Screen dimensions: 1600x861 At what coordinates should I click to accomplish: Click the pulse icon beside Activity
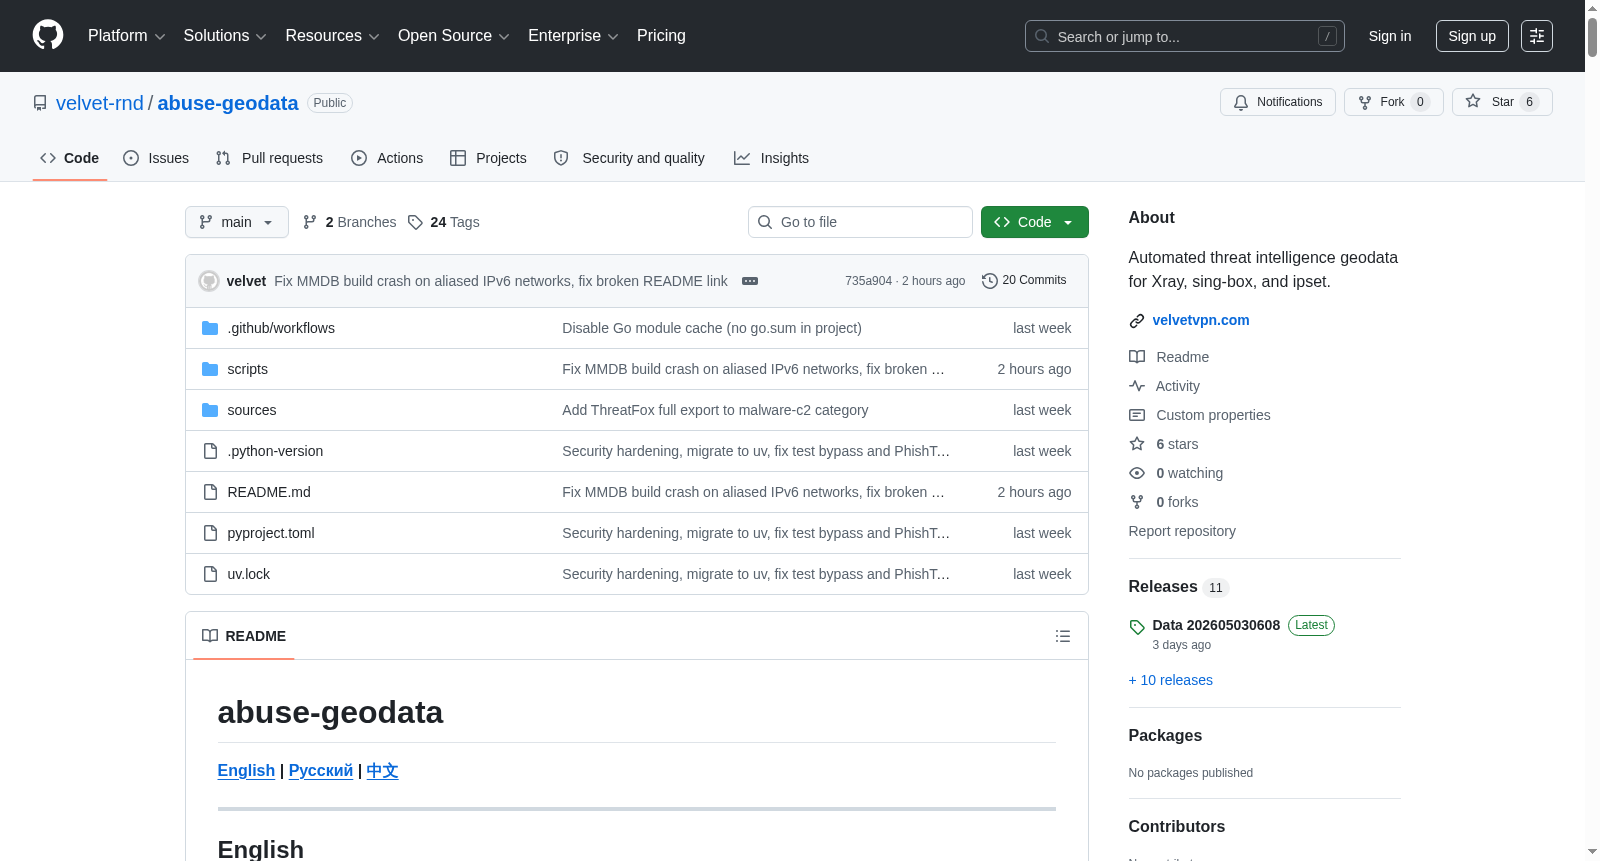(1137, 386)
